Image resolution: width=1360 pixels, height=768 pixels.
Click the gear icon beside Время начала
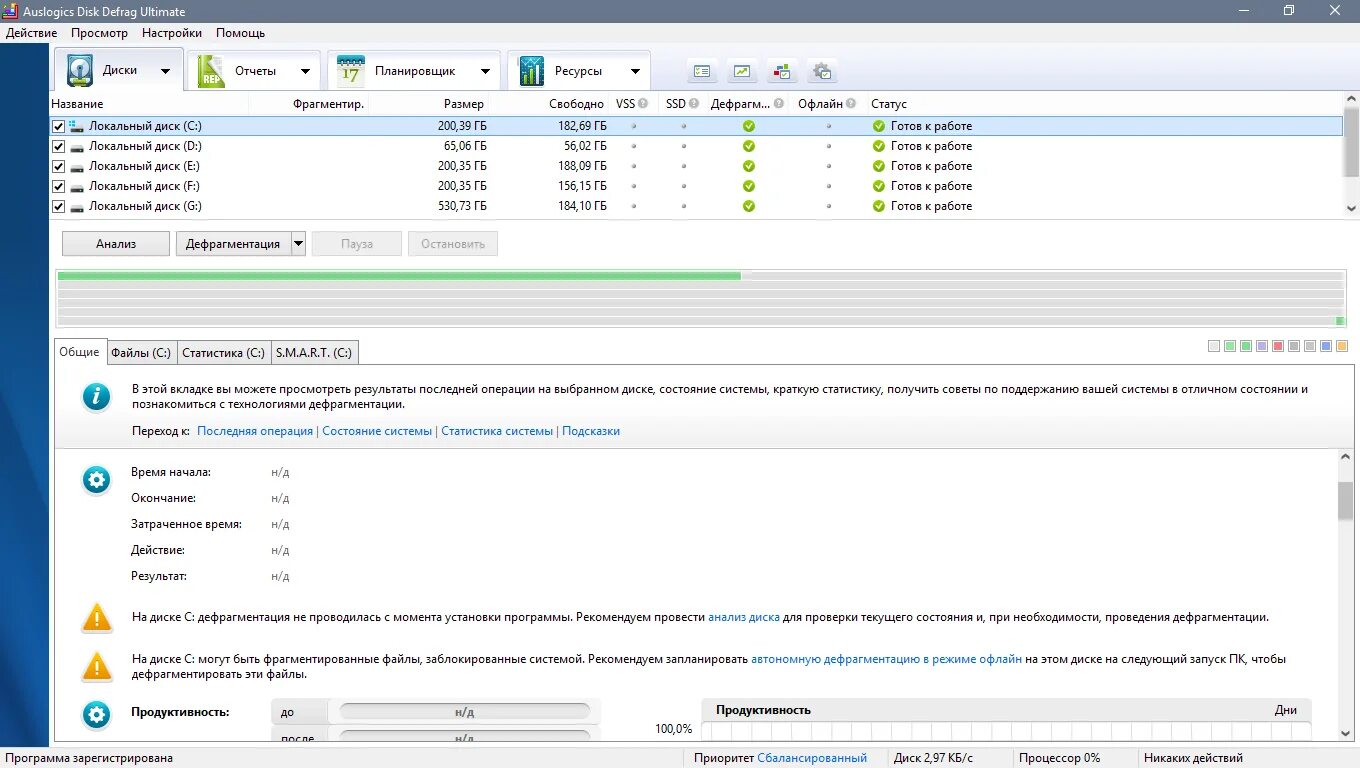tap(97, 480)
